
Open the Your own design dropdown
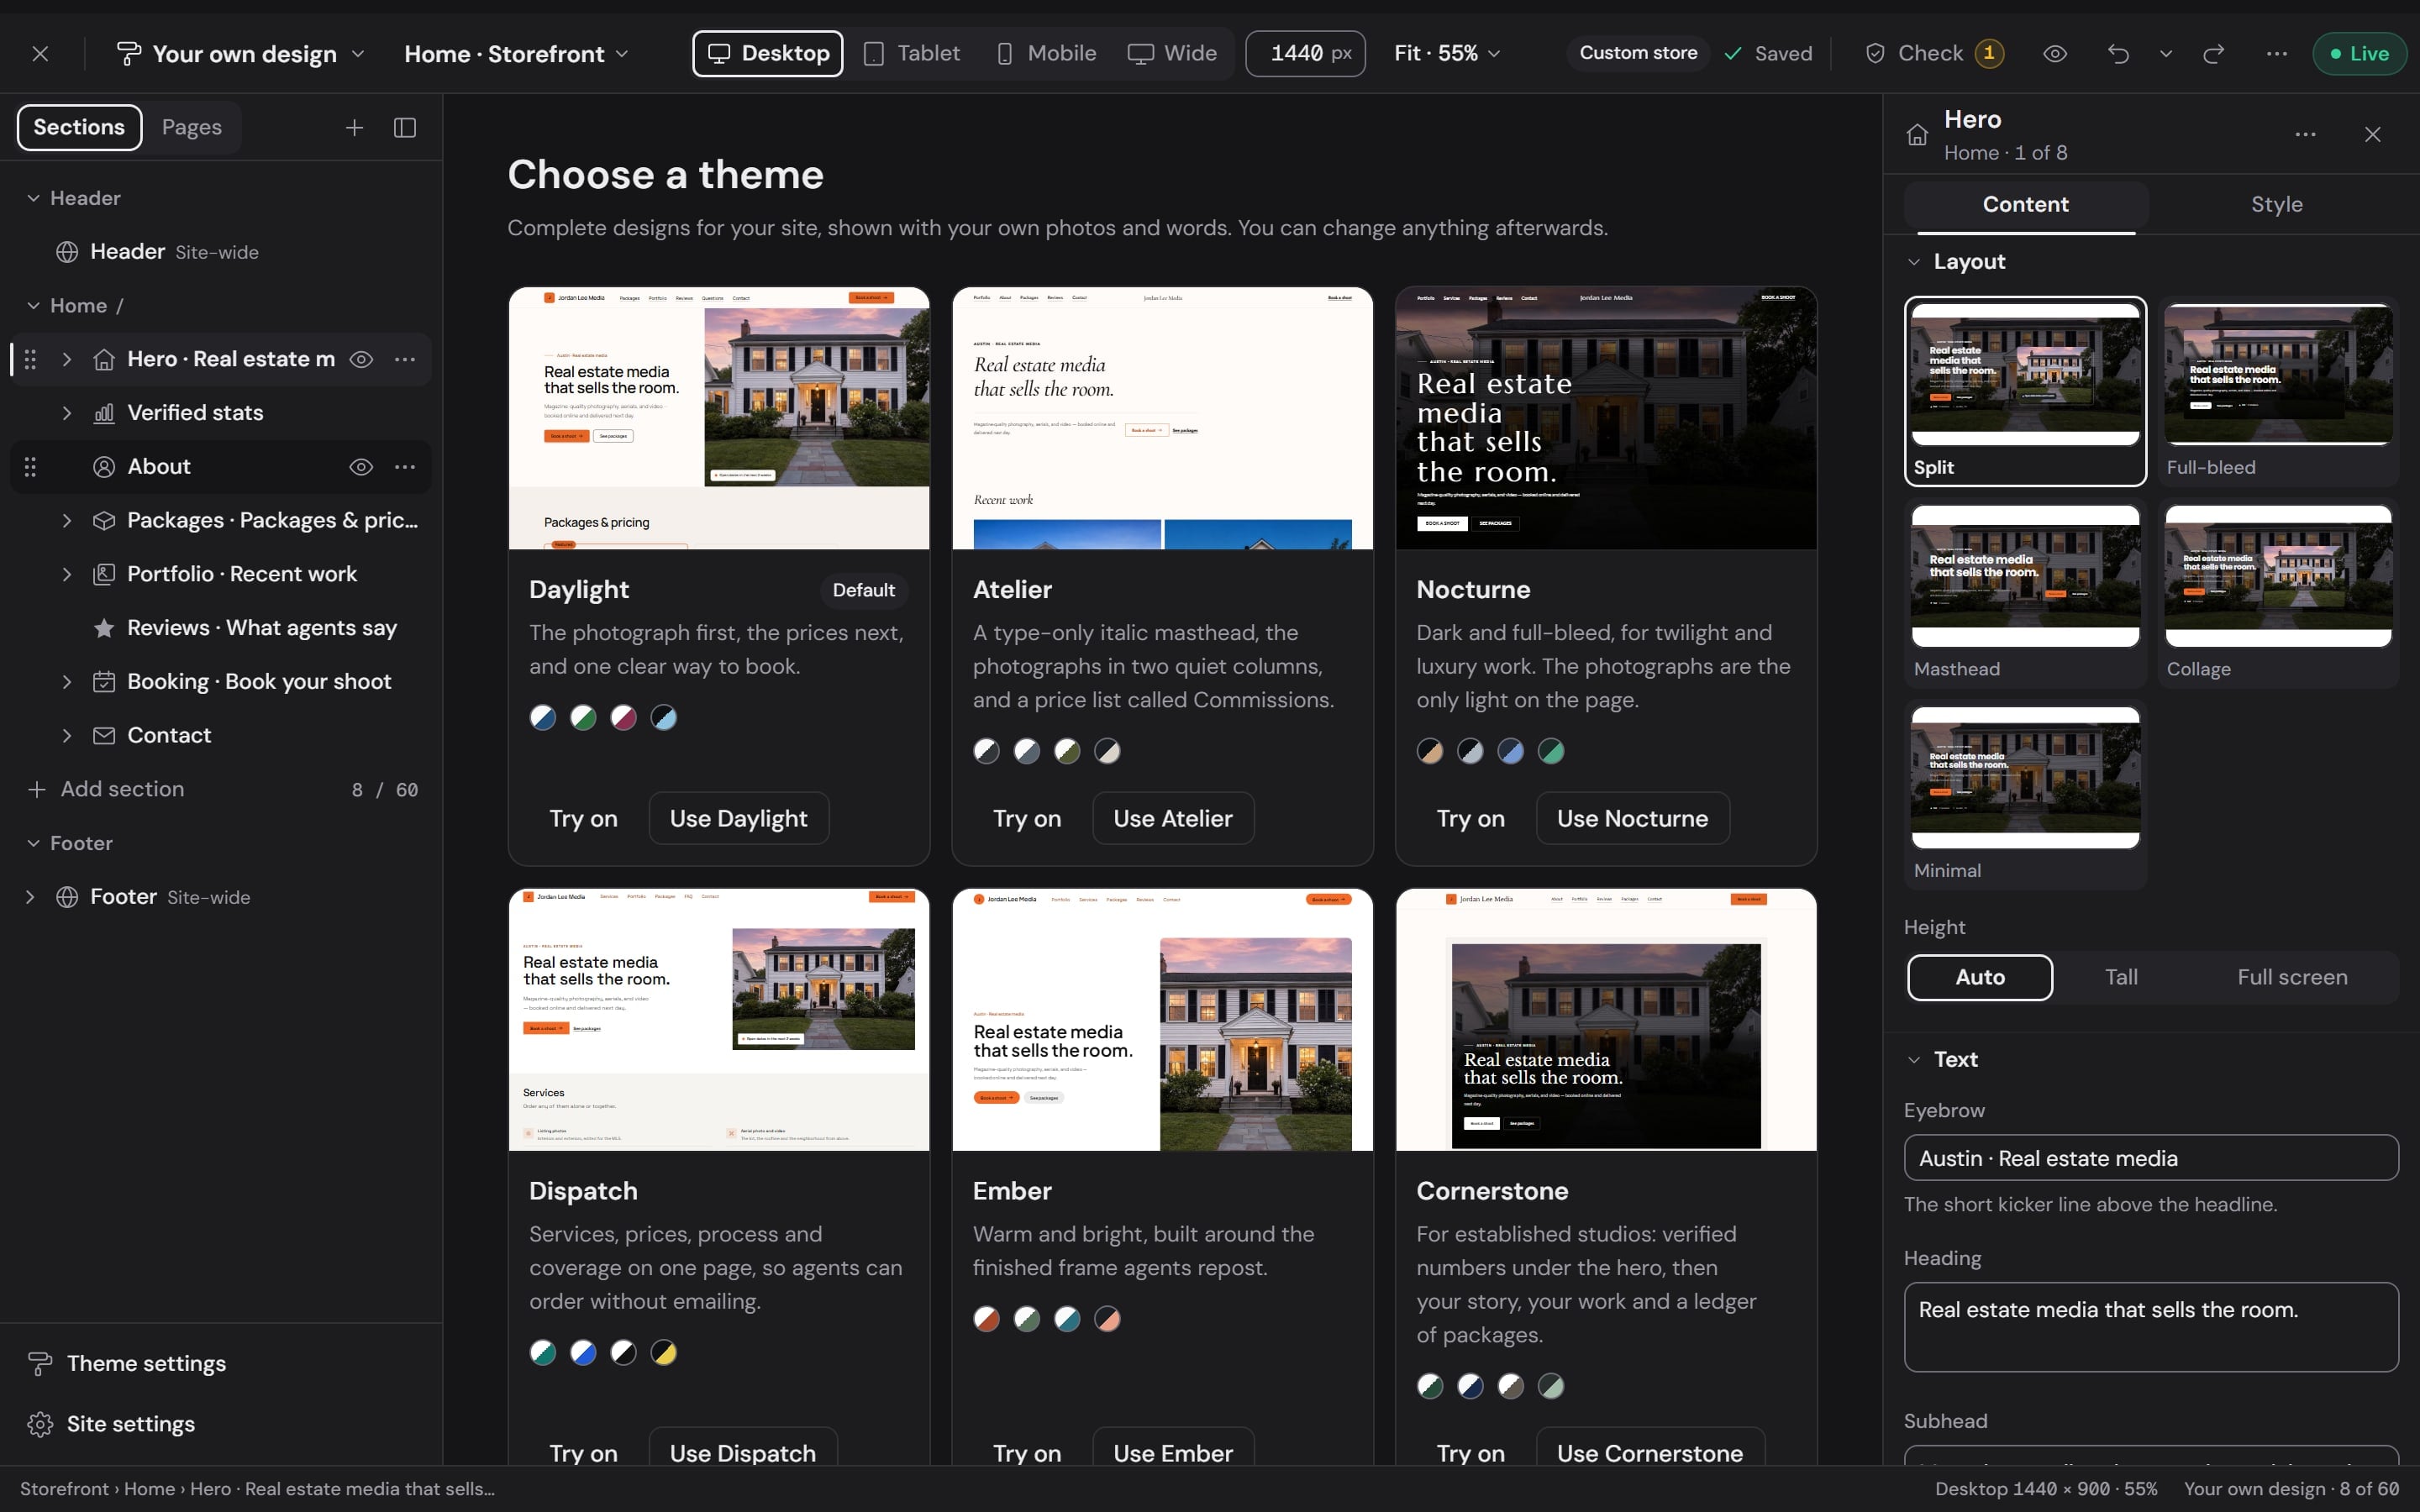pos(240,53)
